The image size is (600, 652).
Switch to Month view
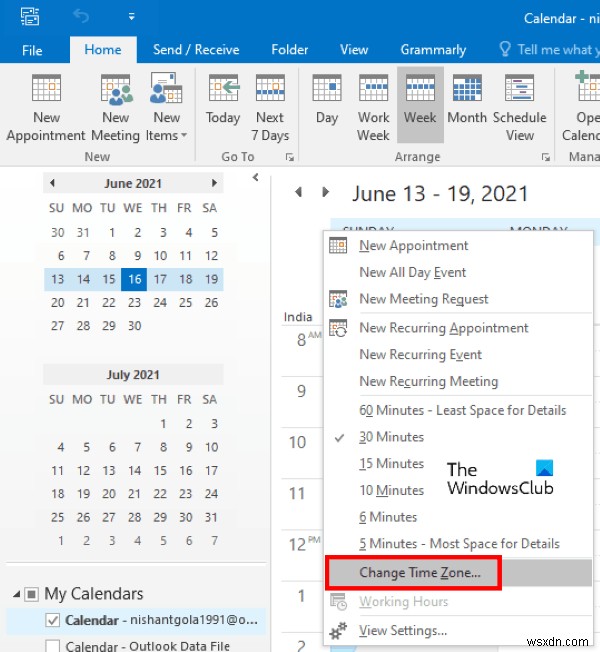pos(467,100)
